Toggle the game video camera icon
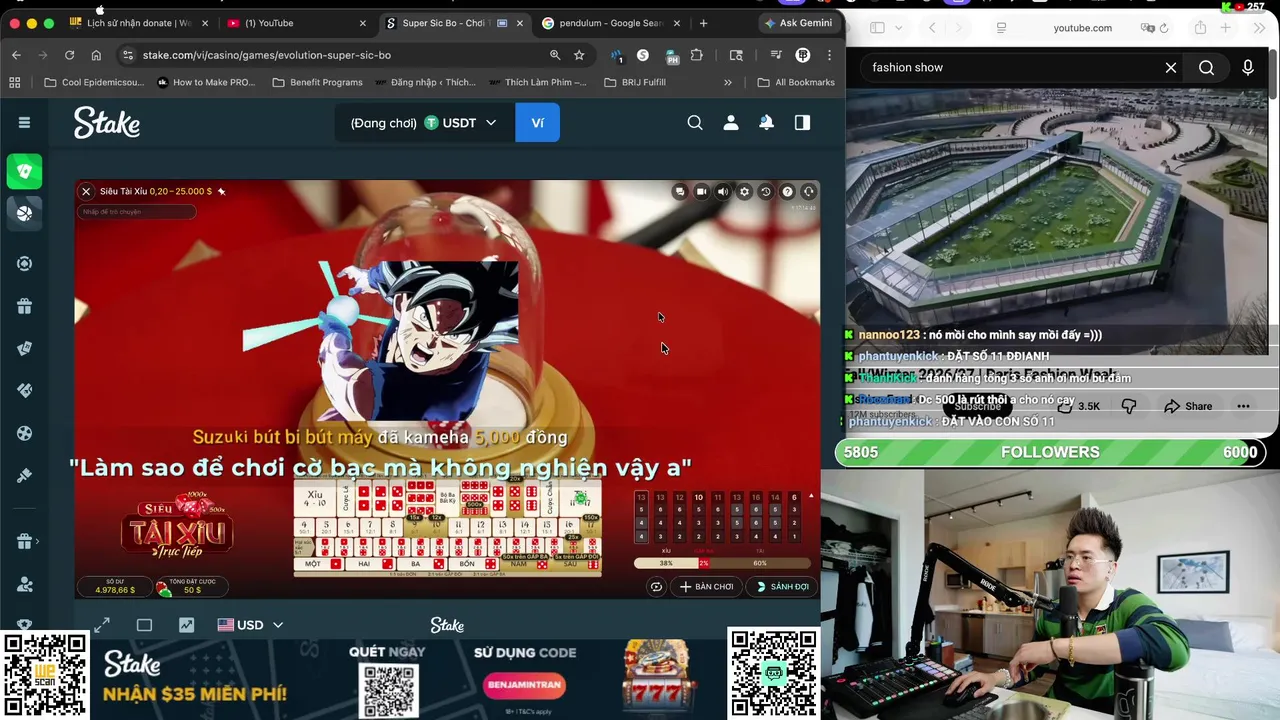The width and height of the screenshot is (1280, 720). point(701,192)
